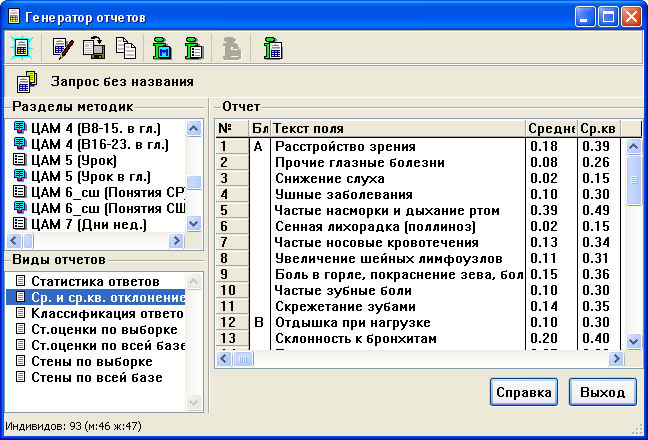The height and width of the screenshot is (440, 648).
Task: Click row 'Расстройство зрения' in report
Action: pyautogui.click(x=417, y=146)
